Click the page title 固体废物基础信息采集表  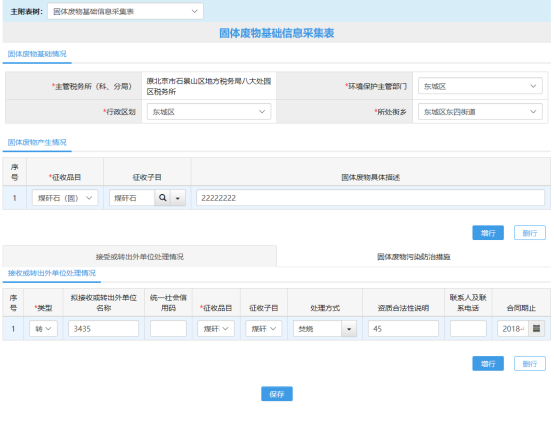click(277, 33)
